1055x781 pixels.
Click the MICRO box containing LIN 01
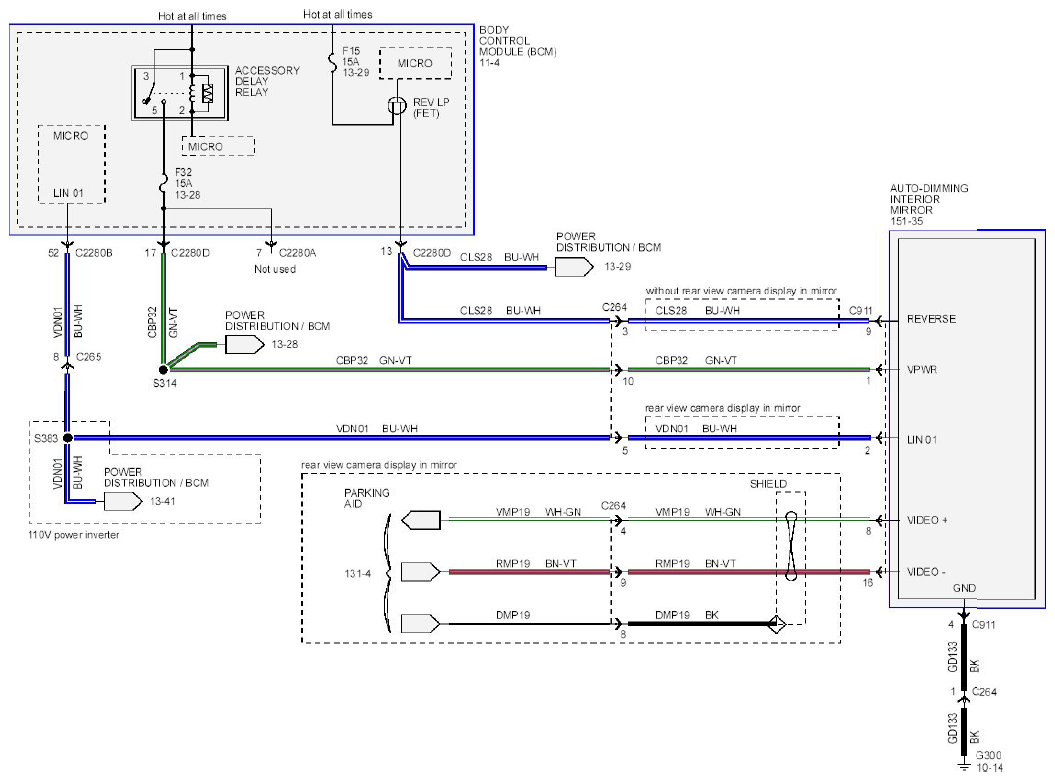coord(71,164)
